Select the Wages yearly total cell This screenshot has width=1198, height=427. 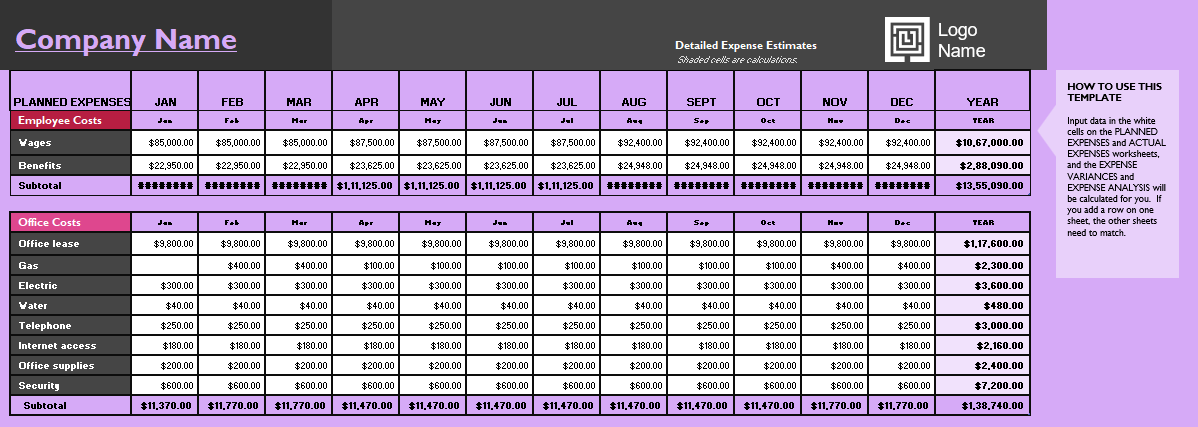(x=982, y=143)
